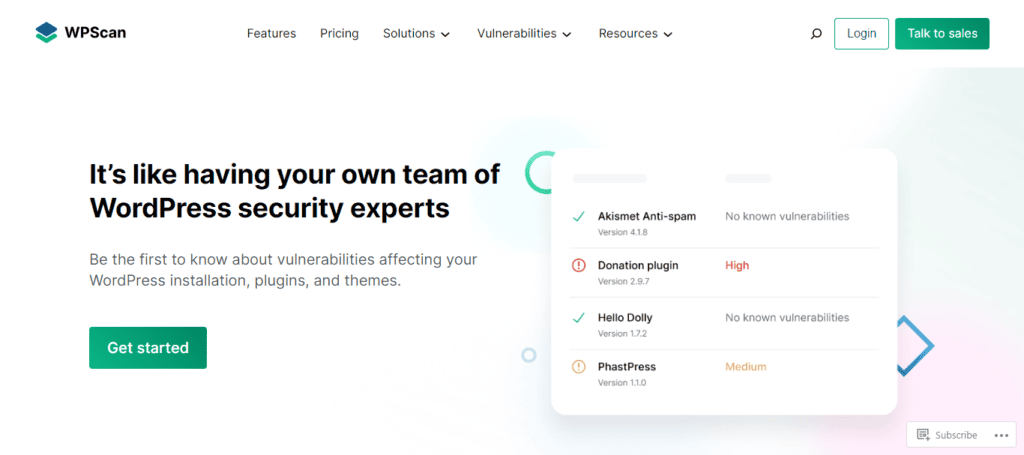Expand the Solutions dropdown menu

click(416, 34)
